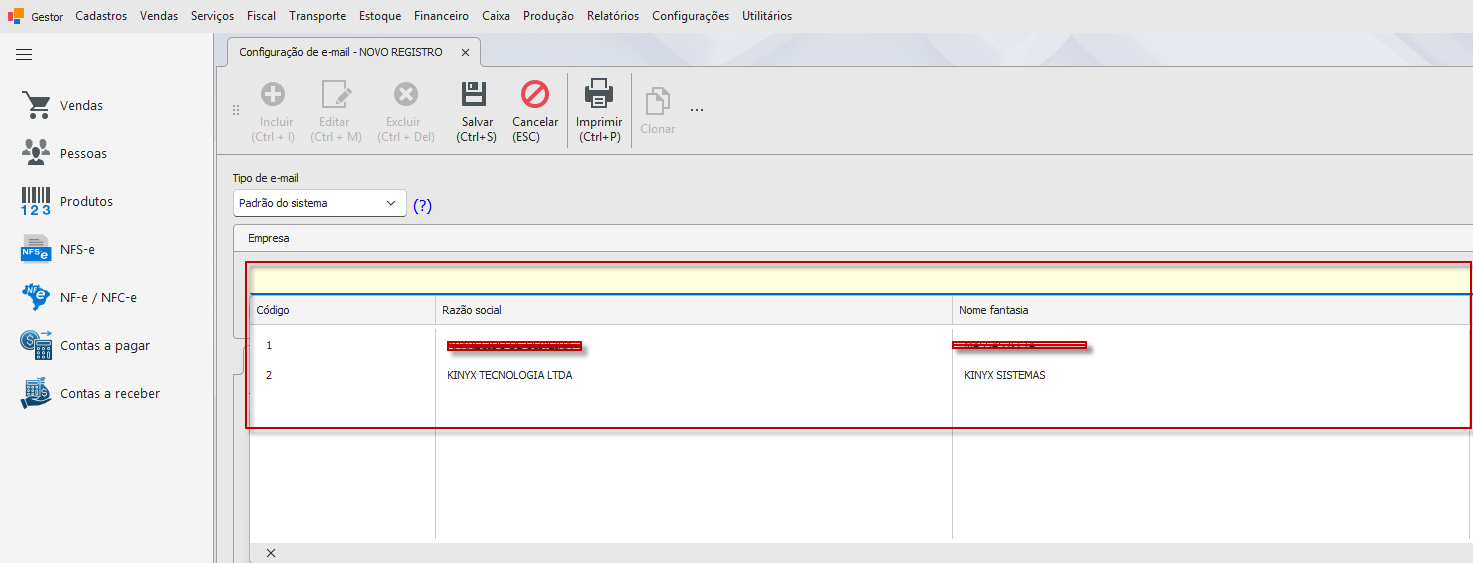
Task: Open the Produção menu
Action: click(x=548, y=16)
